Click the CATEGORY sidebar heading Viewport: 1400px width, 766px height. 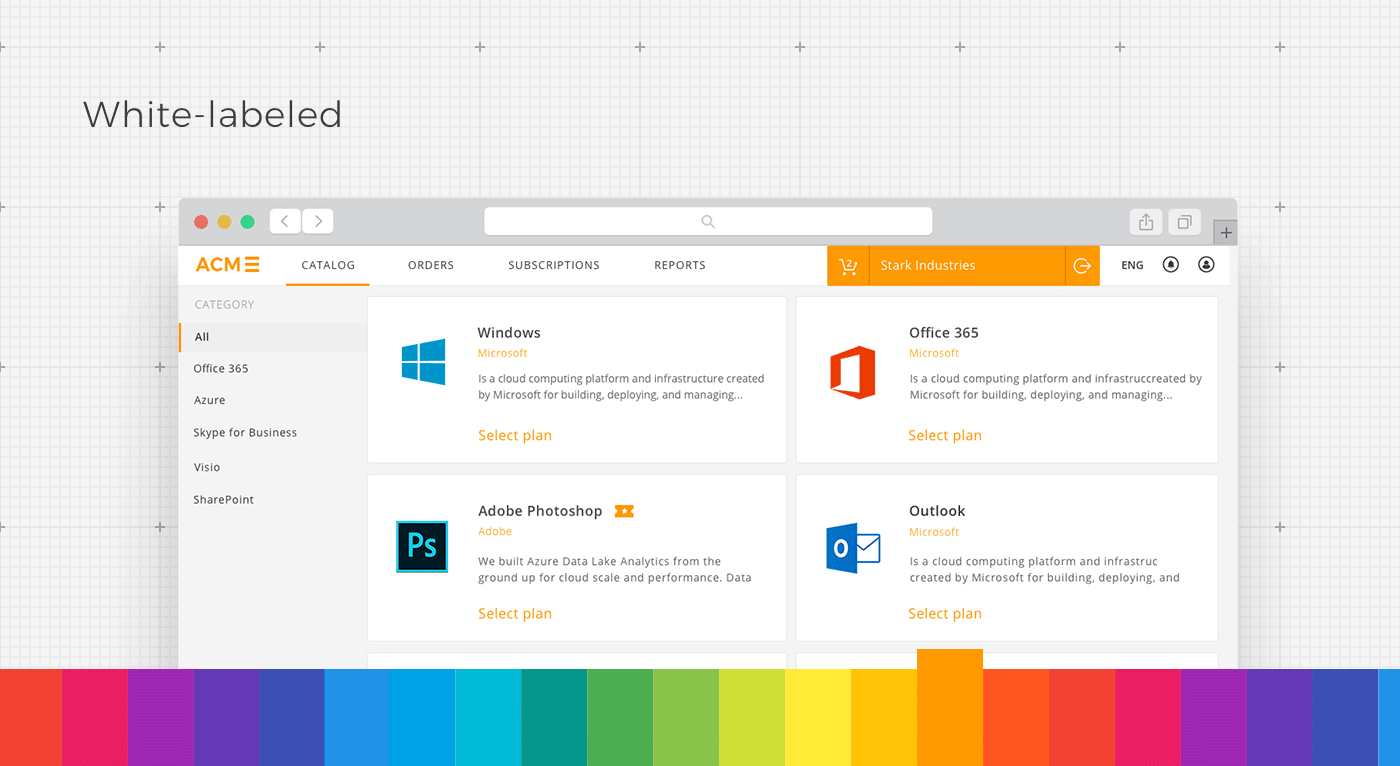pos(224,305)
